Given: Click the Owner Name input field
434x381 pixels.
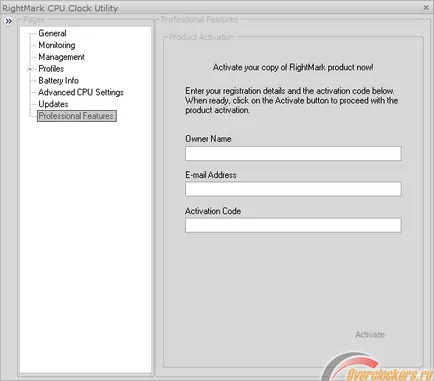Looking at the screenshot, I should pyautogui.click(x=293, y=153).
